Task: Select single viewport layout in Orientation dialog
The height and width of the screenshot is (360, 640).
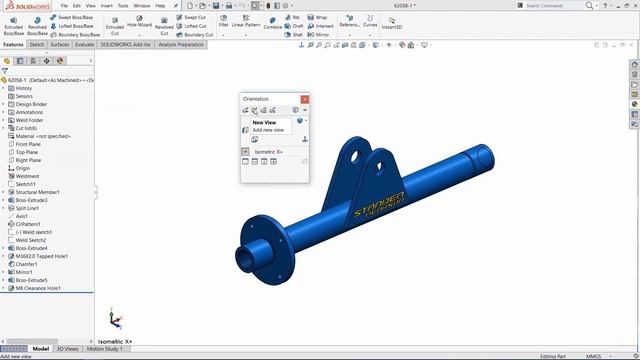Action: [x=245, y=162]
